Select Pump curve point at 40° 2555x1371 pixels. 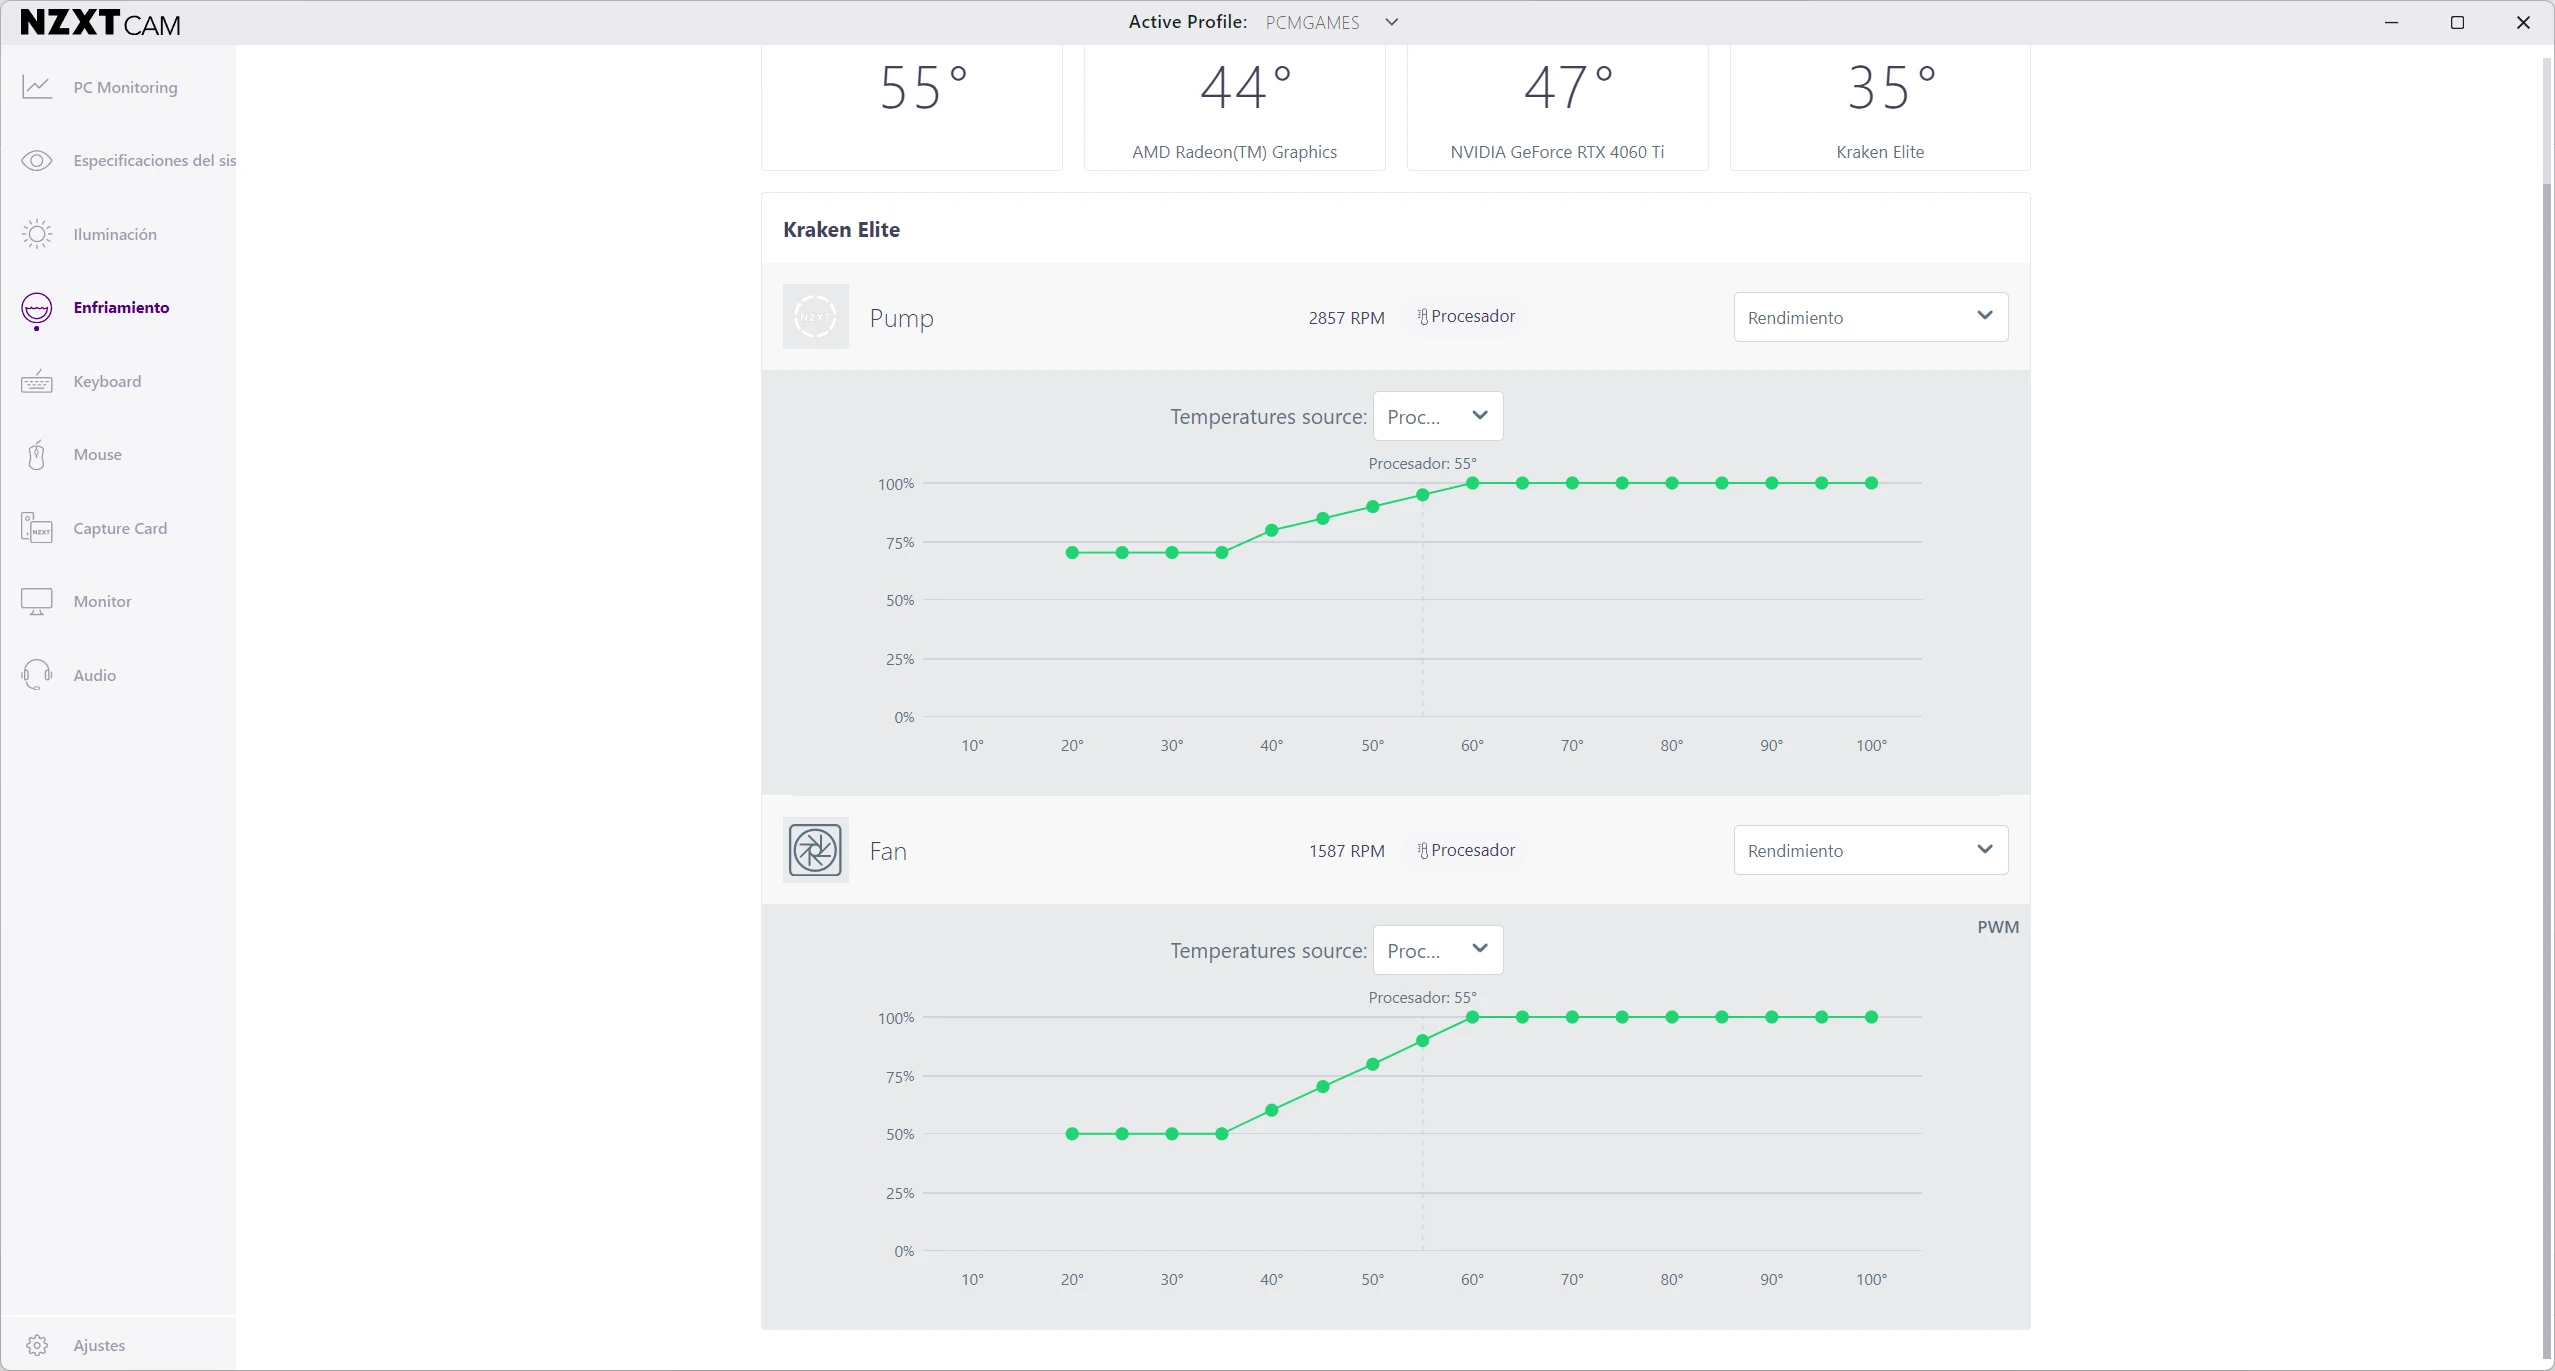(x=1271, y=530)
